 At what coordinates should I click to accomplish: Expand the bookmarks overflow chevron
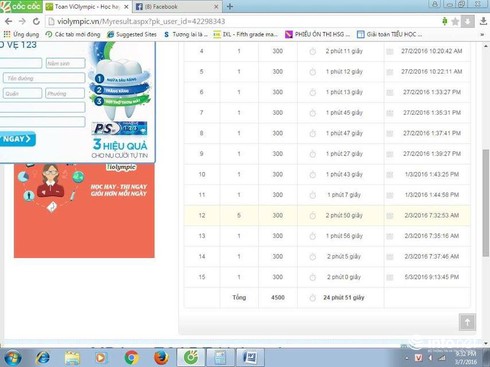pos(482,34)
